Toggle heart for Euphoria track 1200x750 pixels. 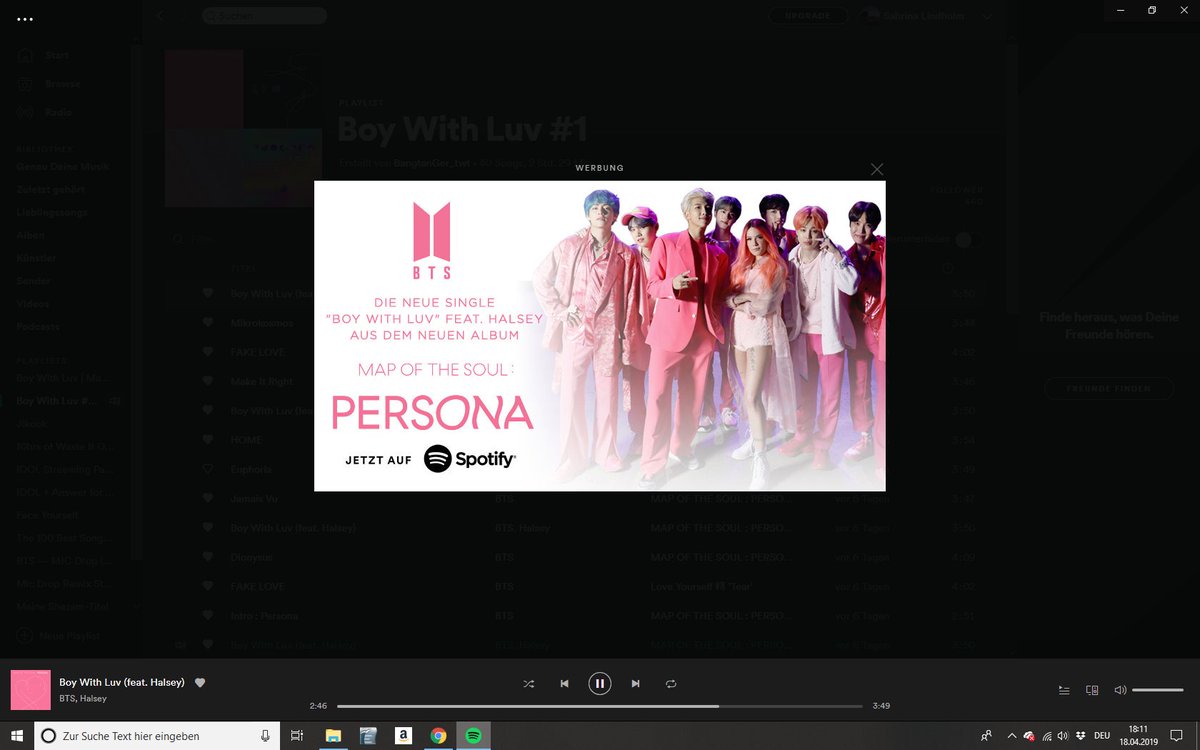[x=208, y=469]
